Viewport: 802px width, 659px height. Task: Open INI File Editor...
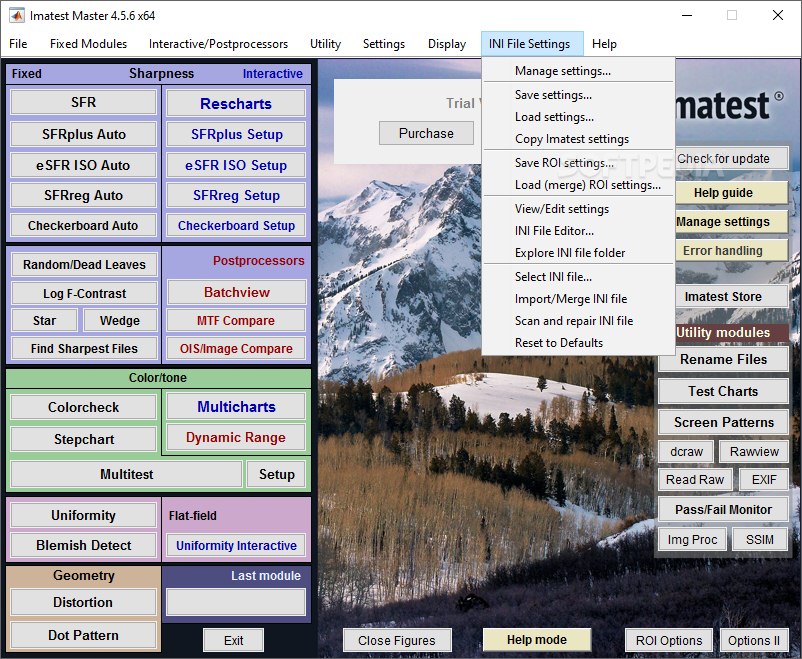coord(578,231)
